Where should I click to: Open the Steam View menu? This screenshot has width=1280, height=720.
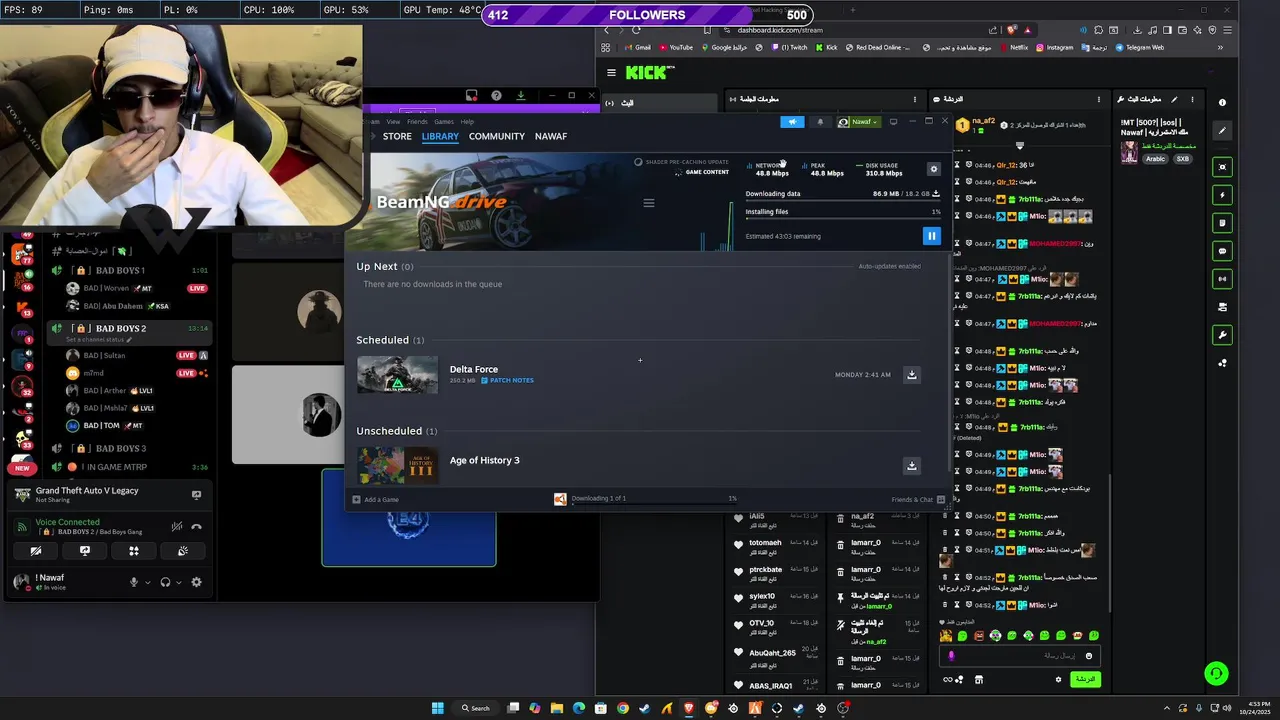(x=393, y=122)
